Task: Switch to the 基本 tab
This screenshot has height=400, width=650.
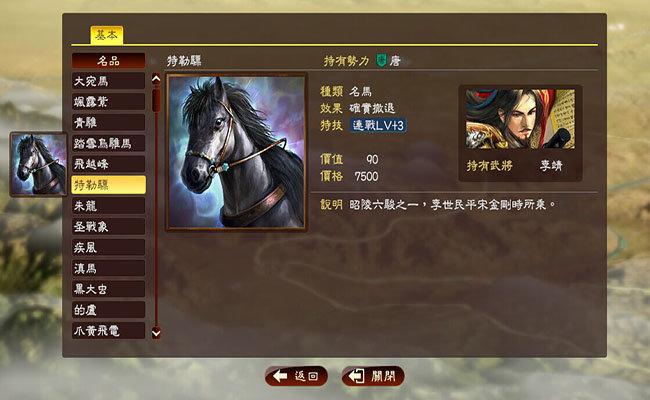Action: pos(107,35)
